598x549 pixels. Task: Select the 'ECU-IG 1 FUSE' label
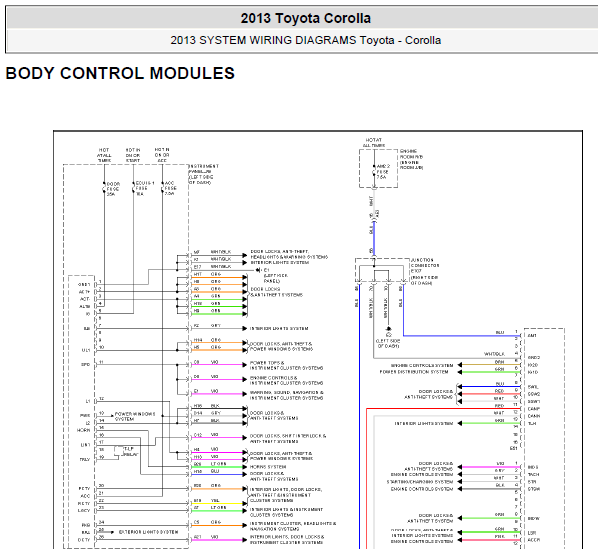pos(145,188)
